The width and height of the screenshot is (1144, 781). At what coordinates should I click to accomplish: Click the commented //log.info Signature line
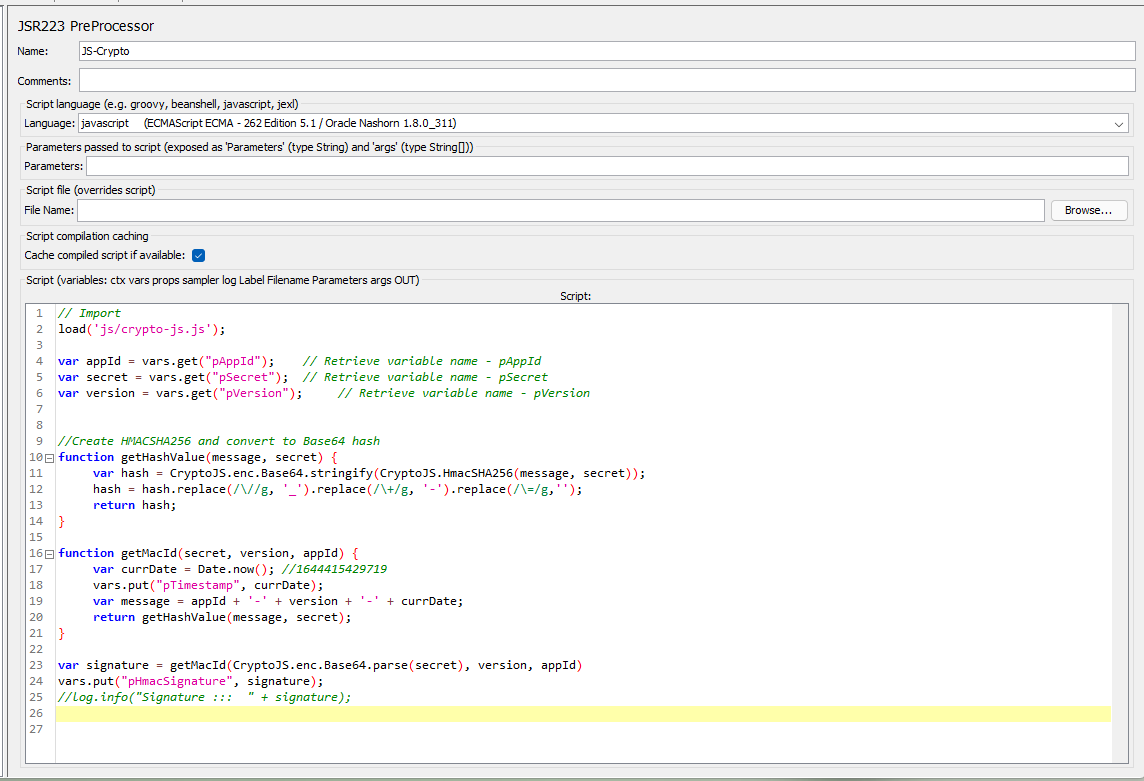(x=204, y=698)
